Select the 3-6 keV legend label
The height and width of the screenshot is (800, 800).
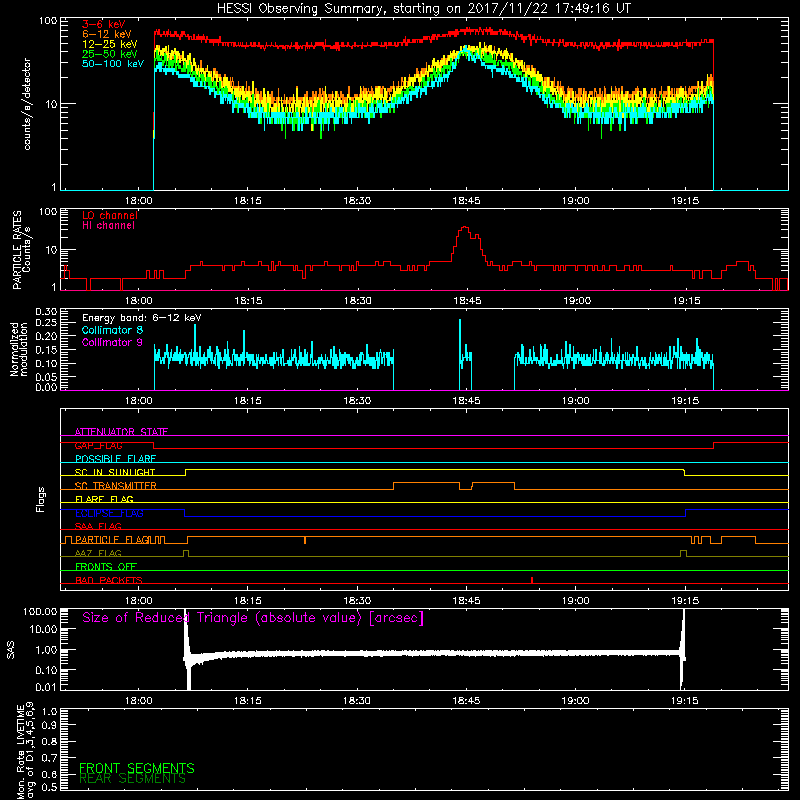[104, 24]
